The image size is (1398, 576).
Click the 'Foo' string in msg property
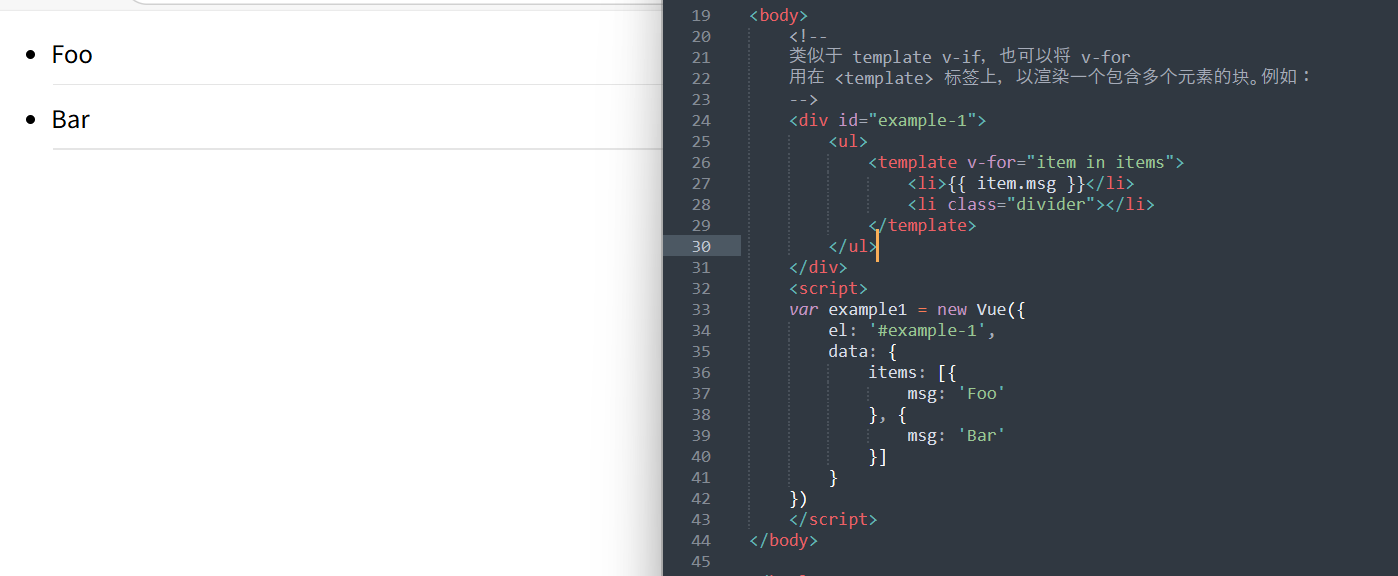tap(981, 393)
